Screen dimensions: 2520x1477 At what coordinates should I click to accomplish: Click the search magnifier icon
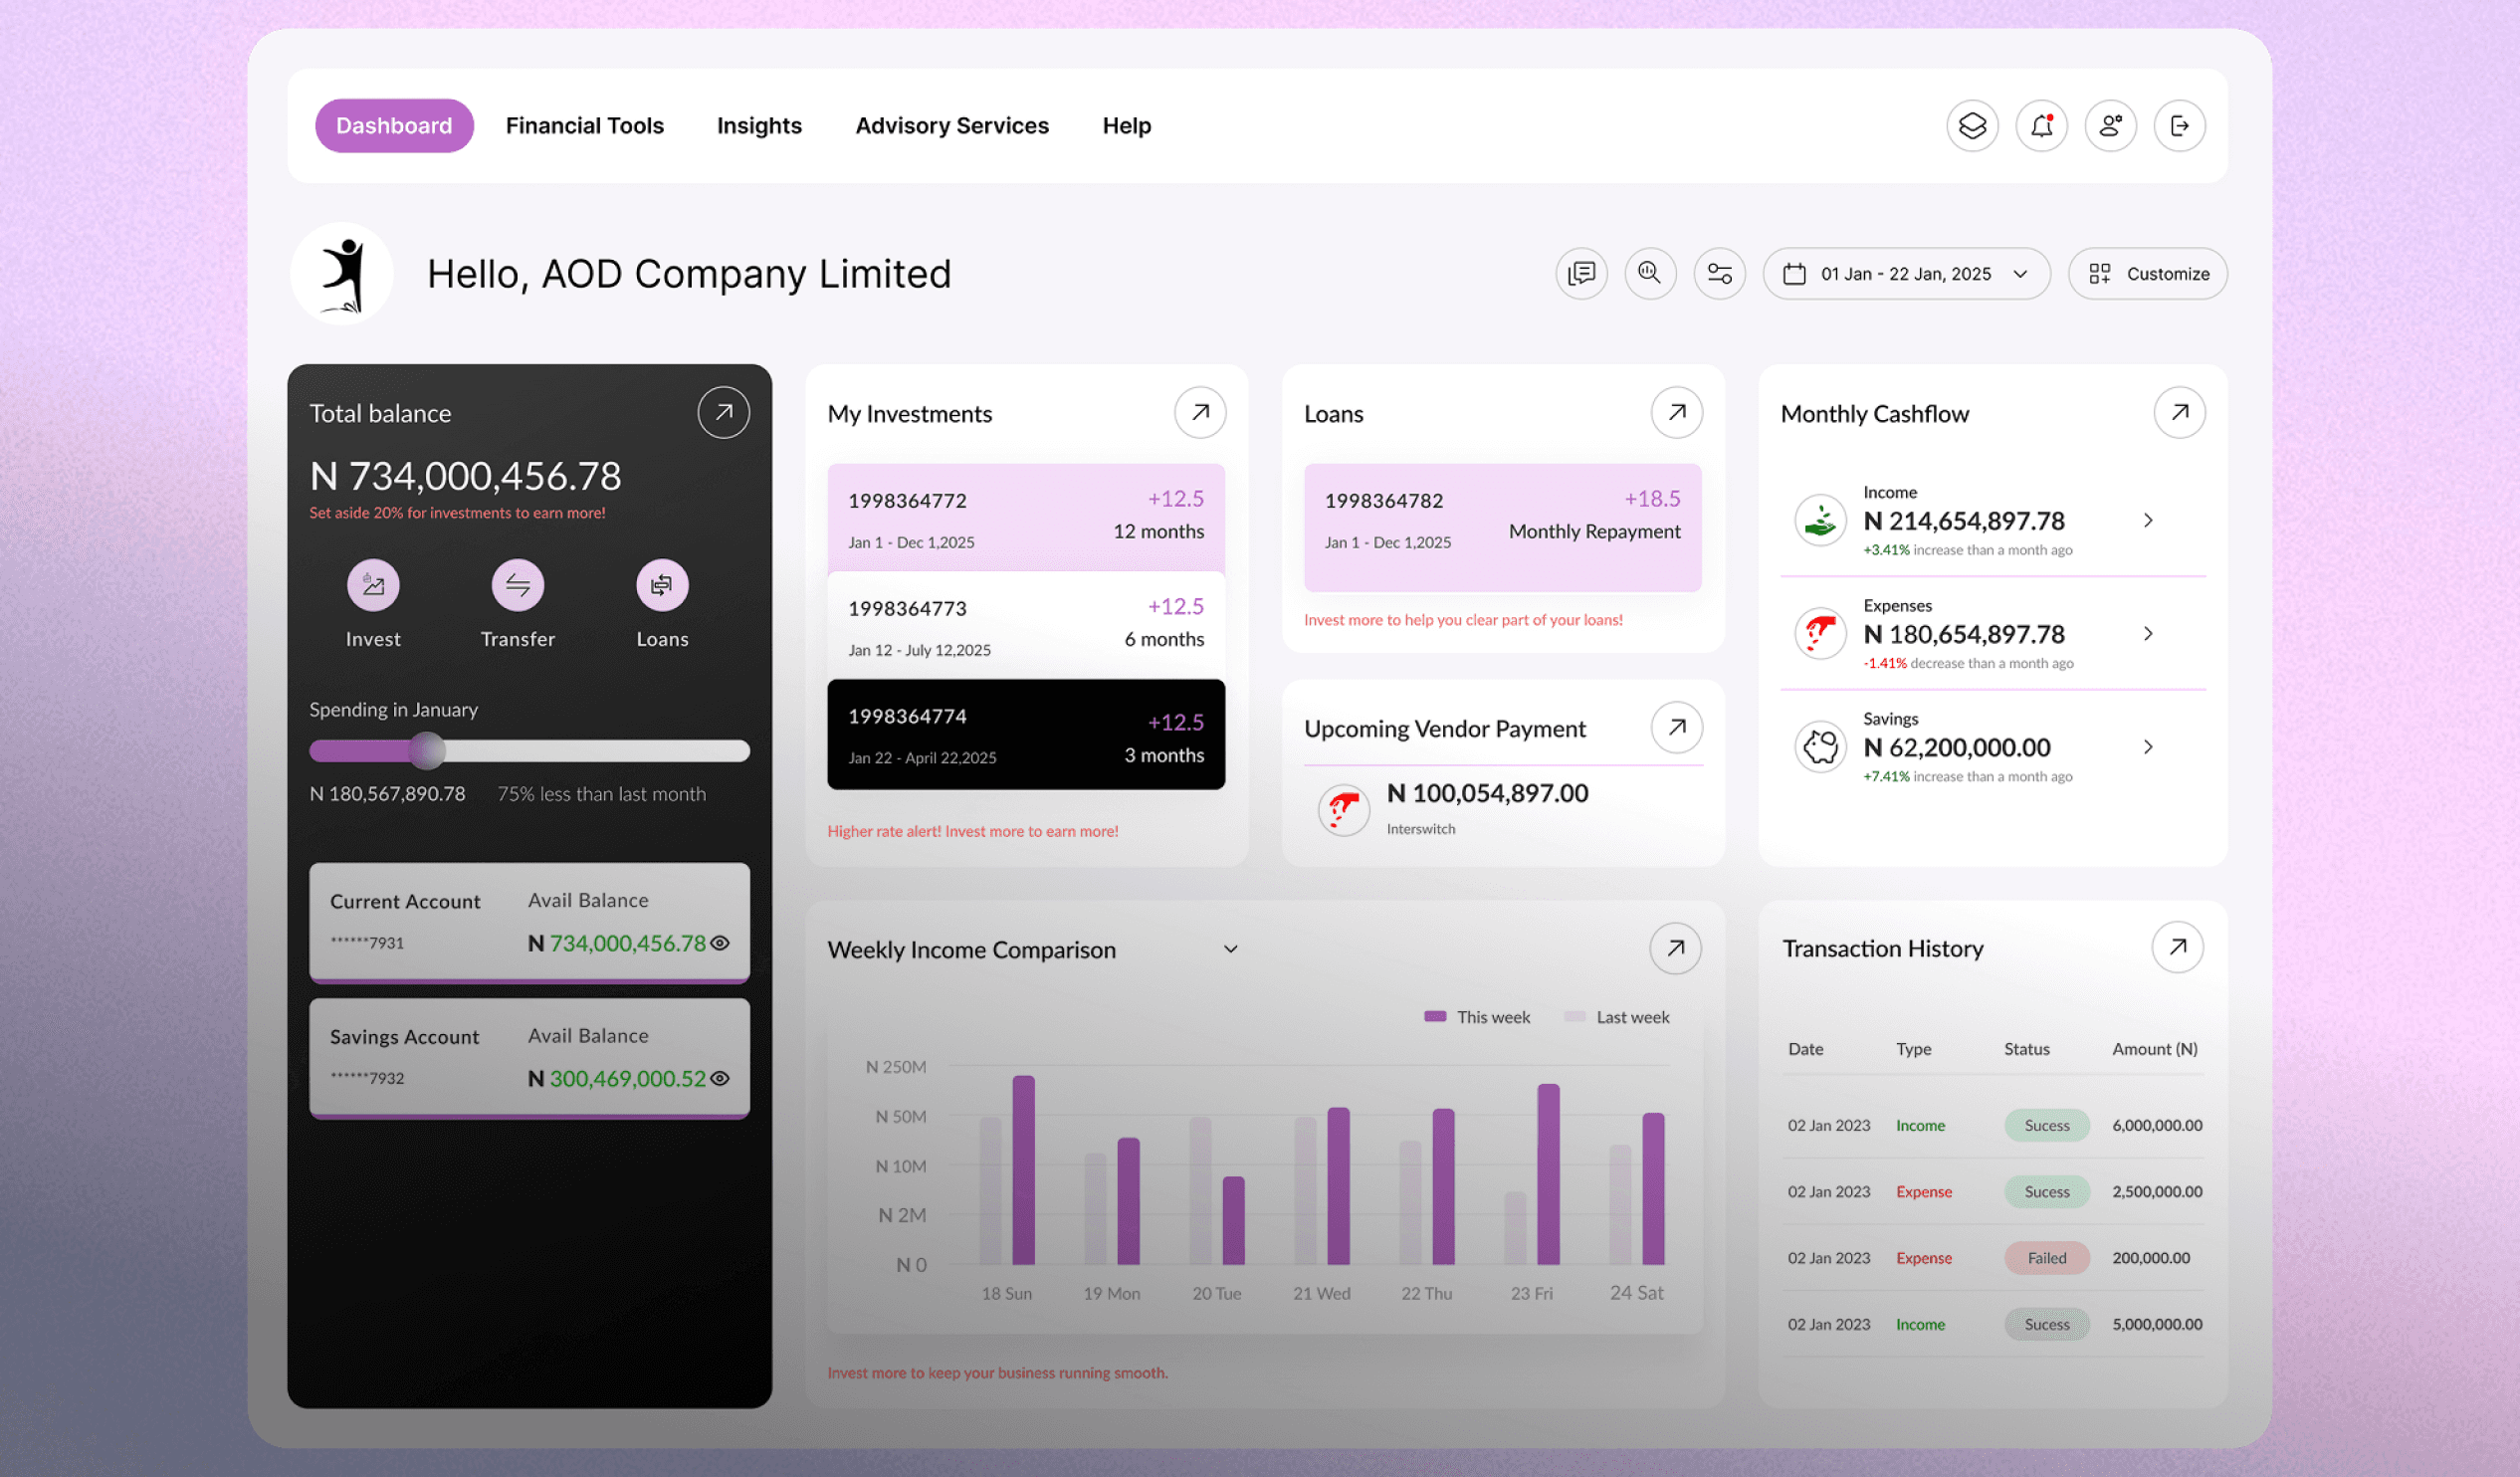1650,274
